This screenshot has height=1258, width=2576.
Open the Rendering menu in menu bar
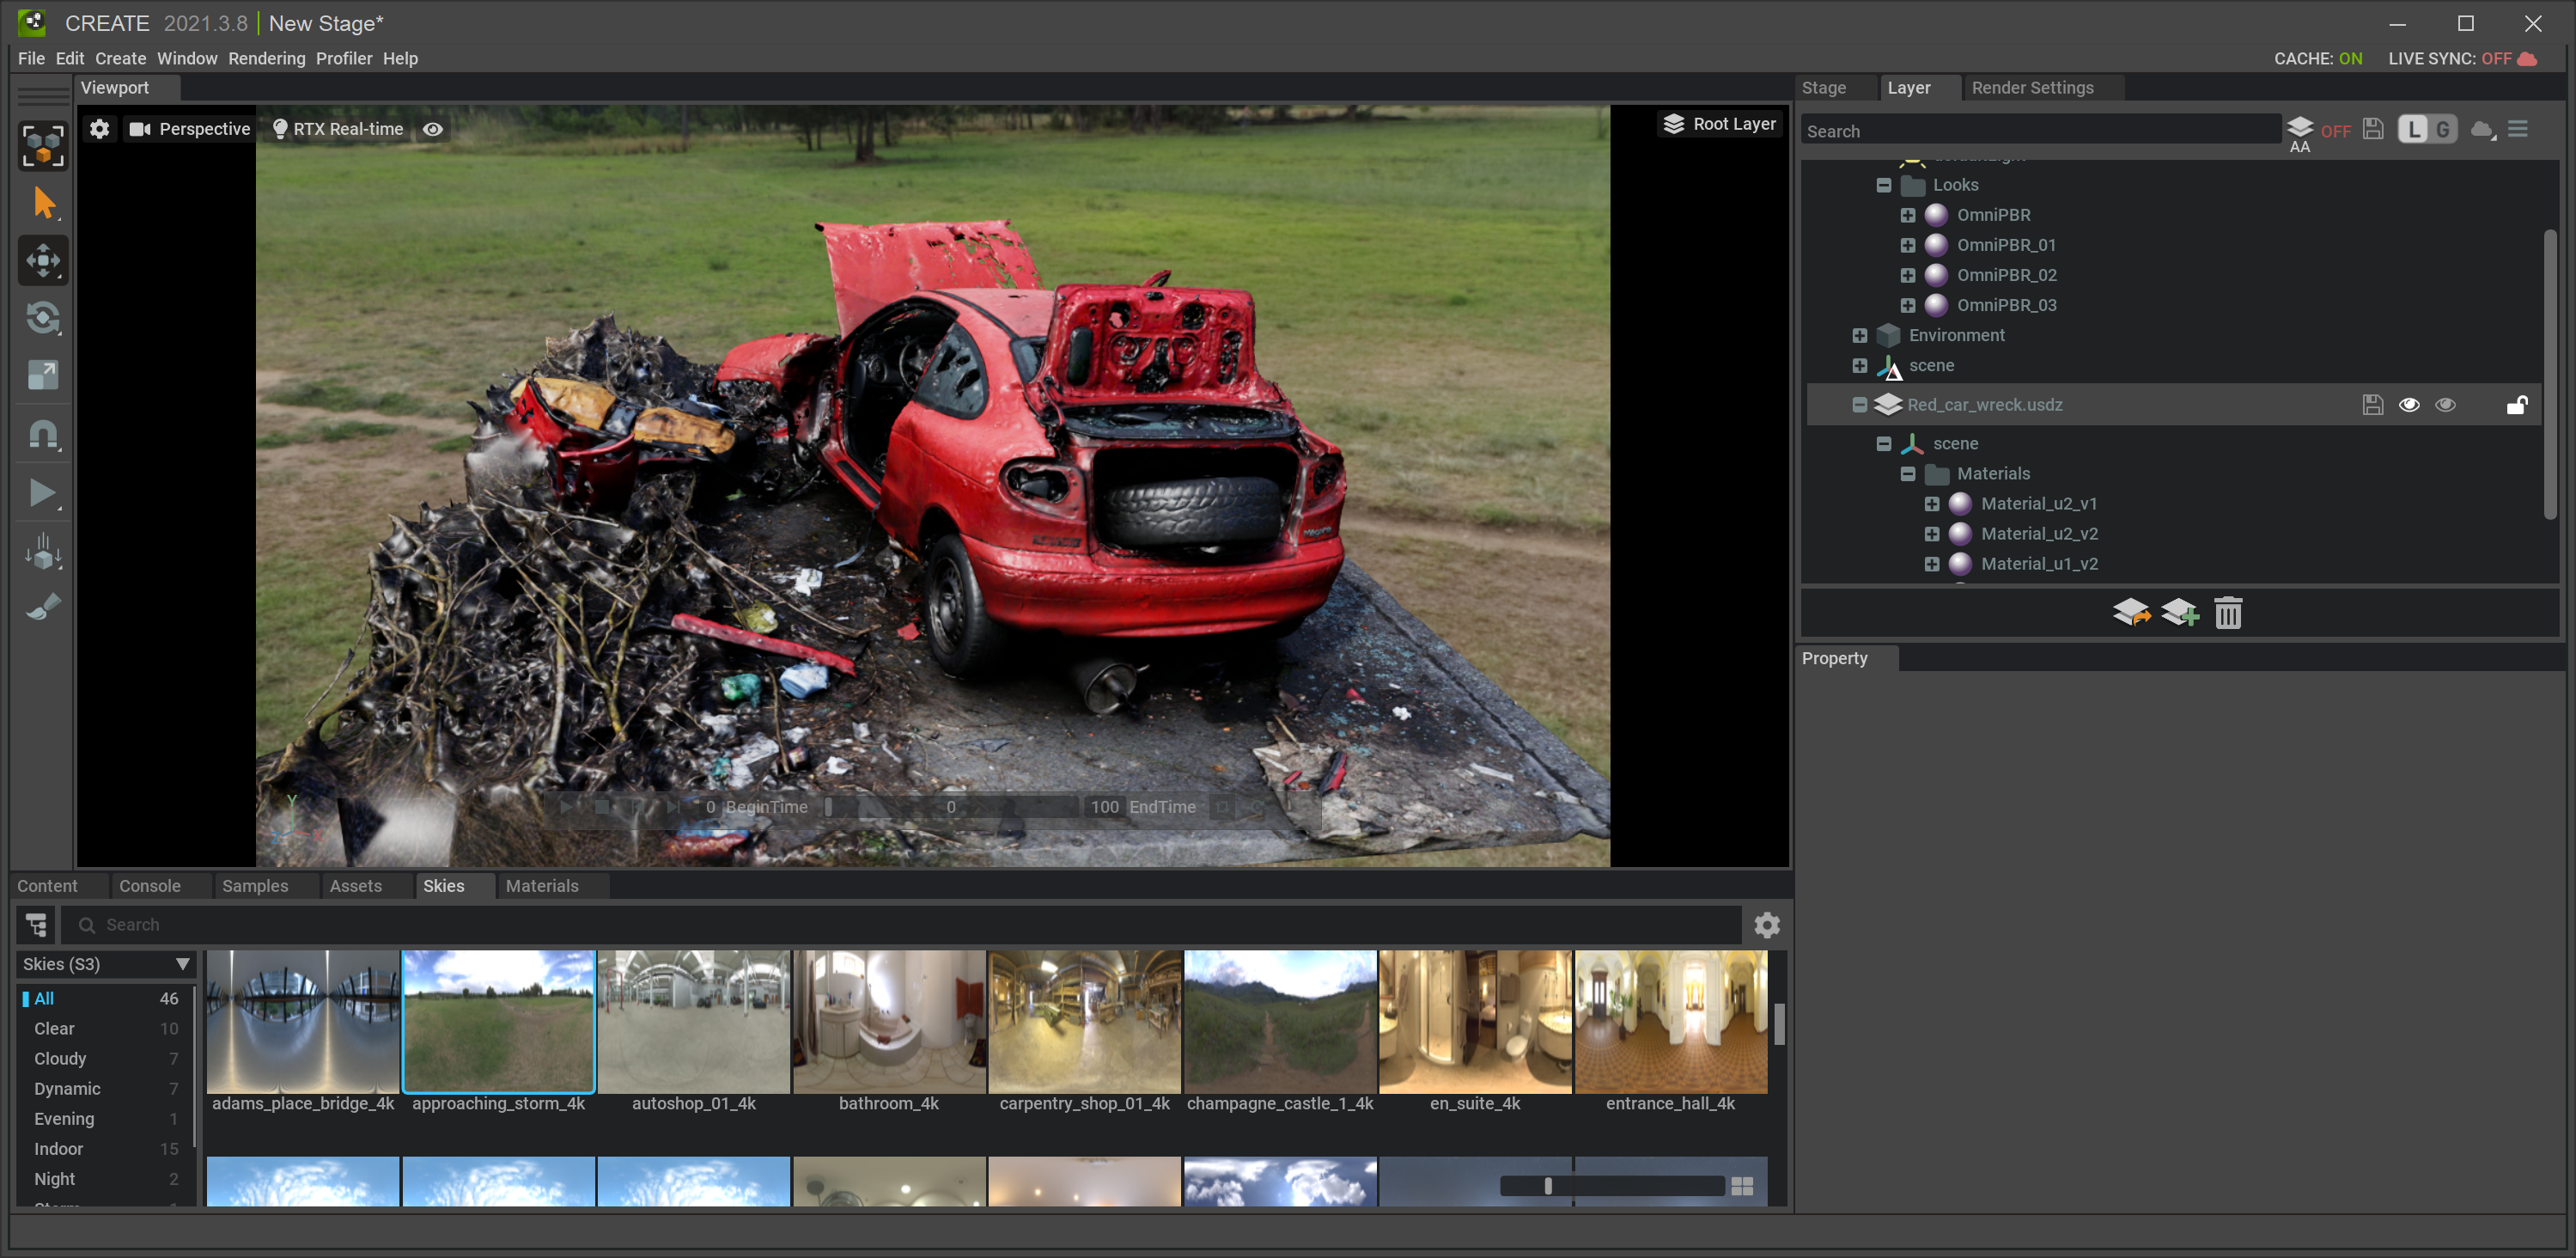pyautogui.click(x=266, y=58)
